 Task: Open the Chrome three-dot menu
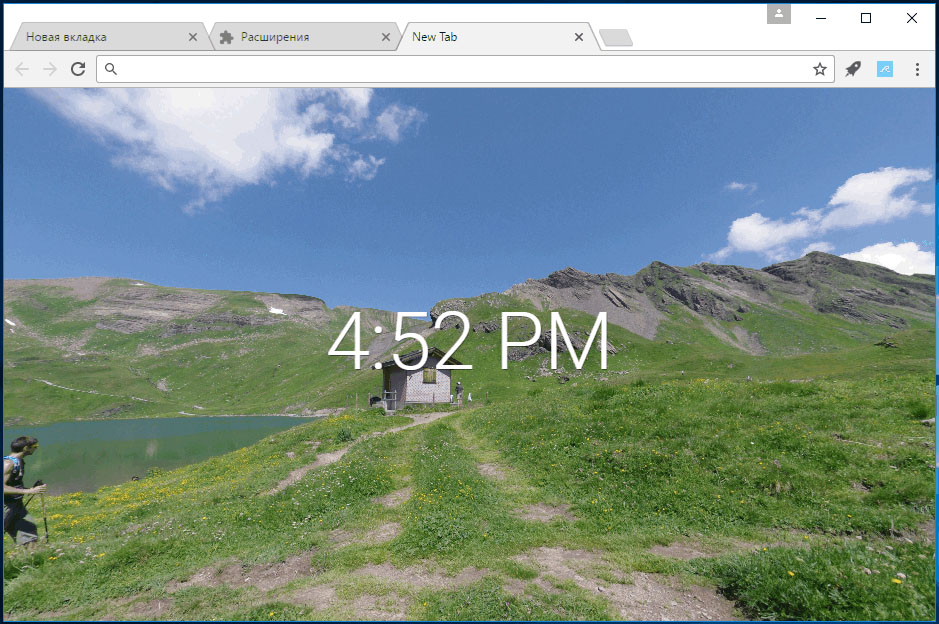pos(917,69)
